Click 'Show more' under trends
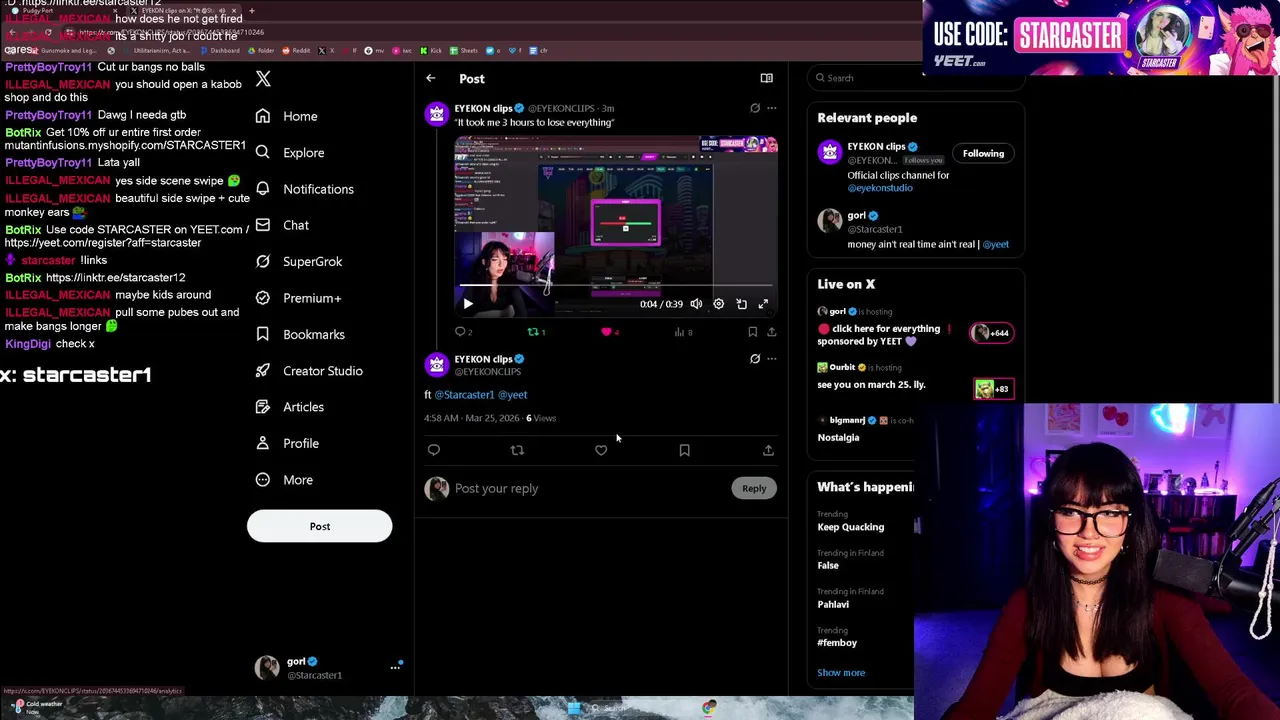 coord(841,673)
